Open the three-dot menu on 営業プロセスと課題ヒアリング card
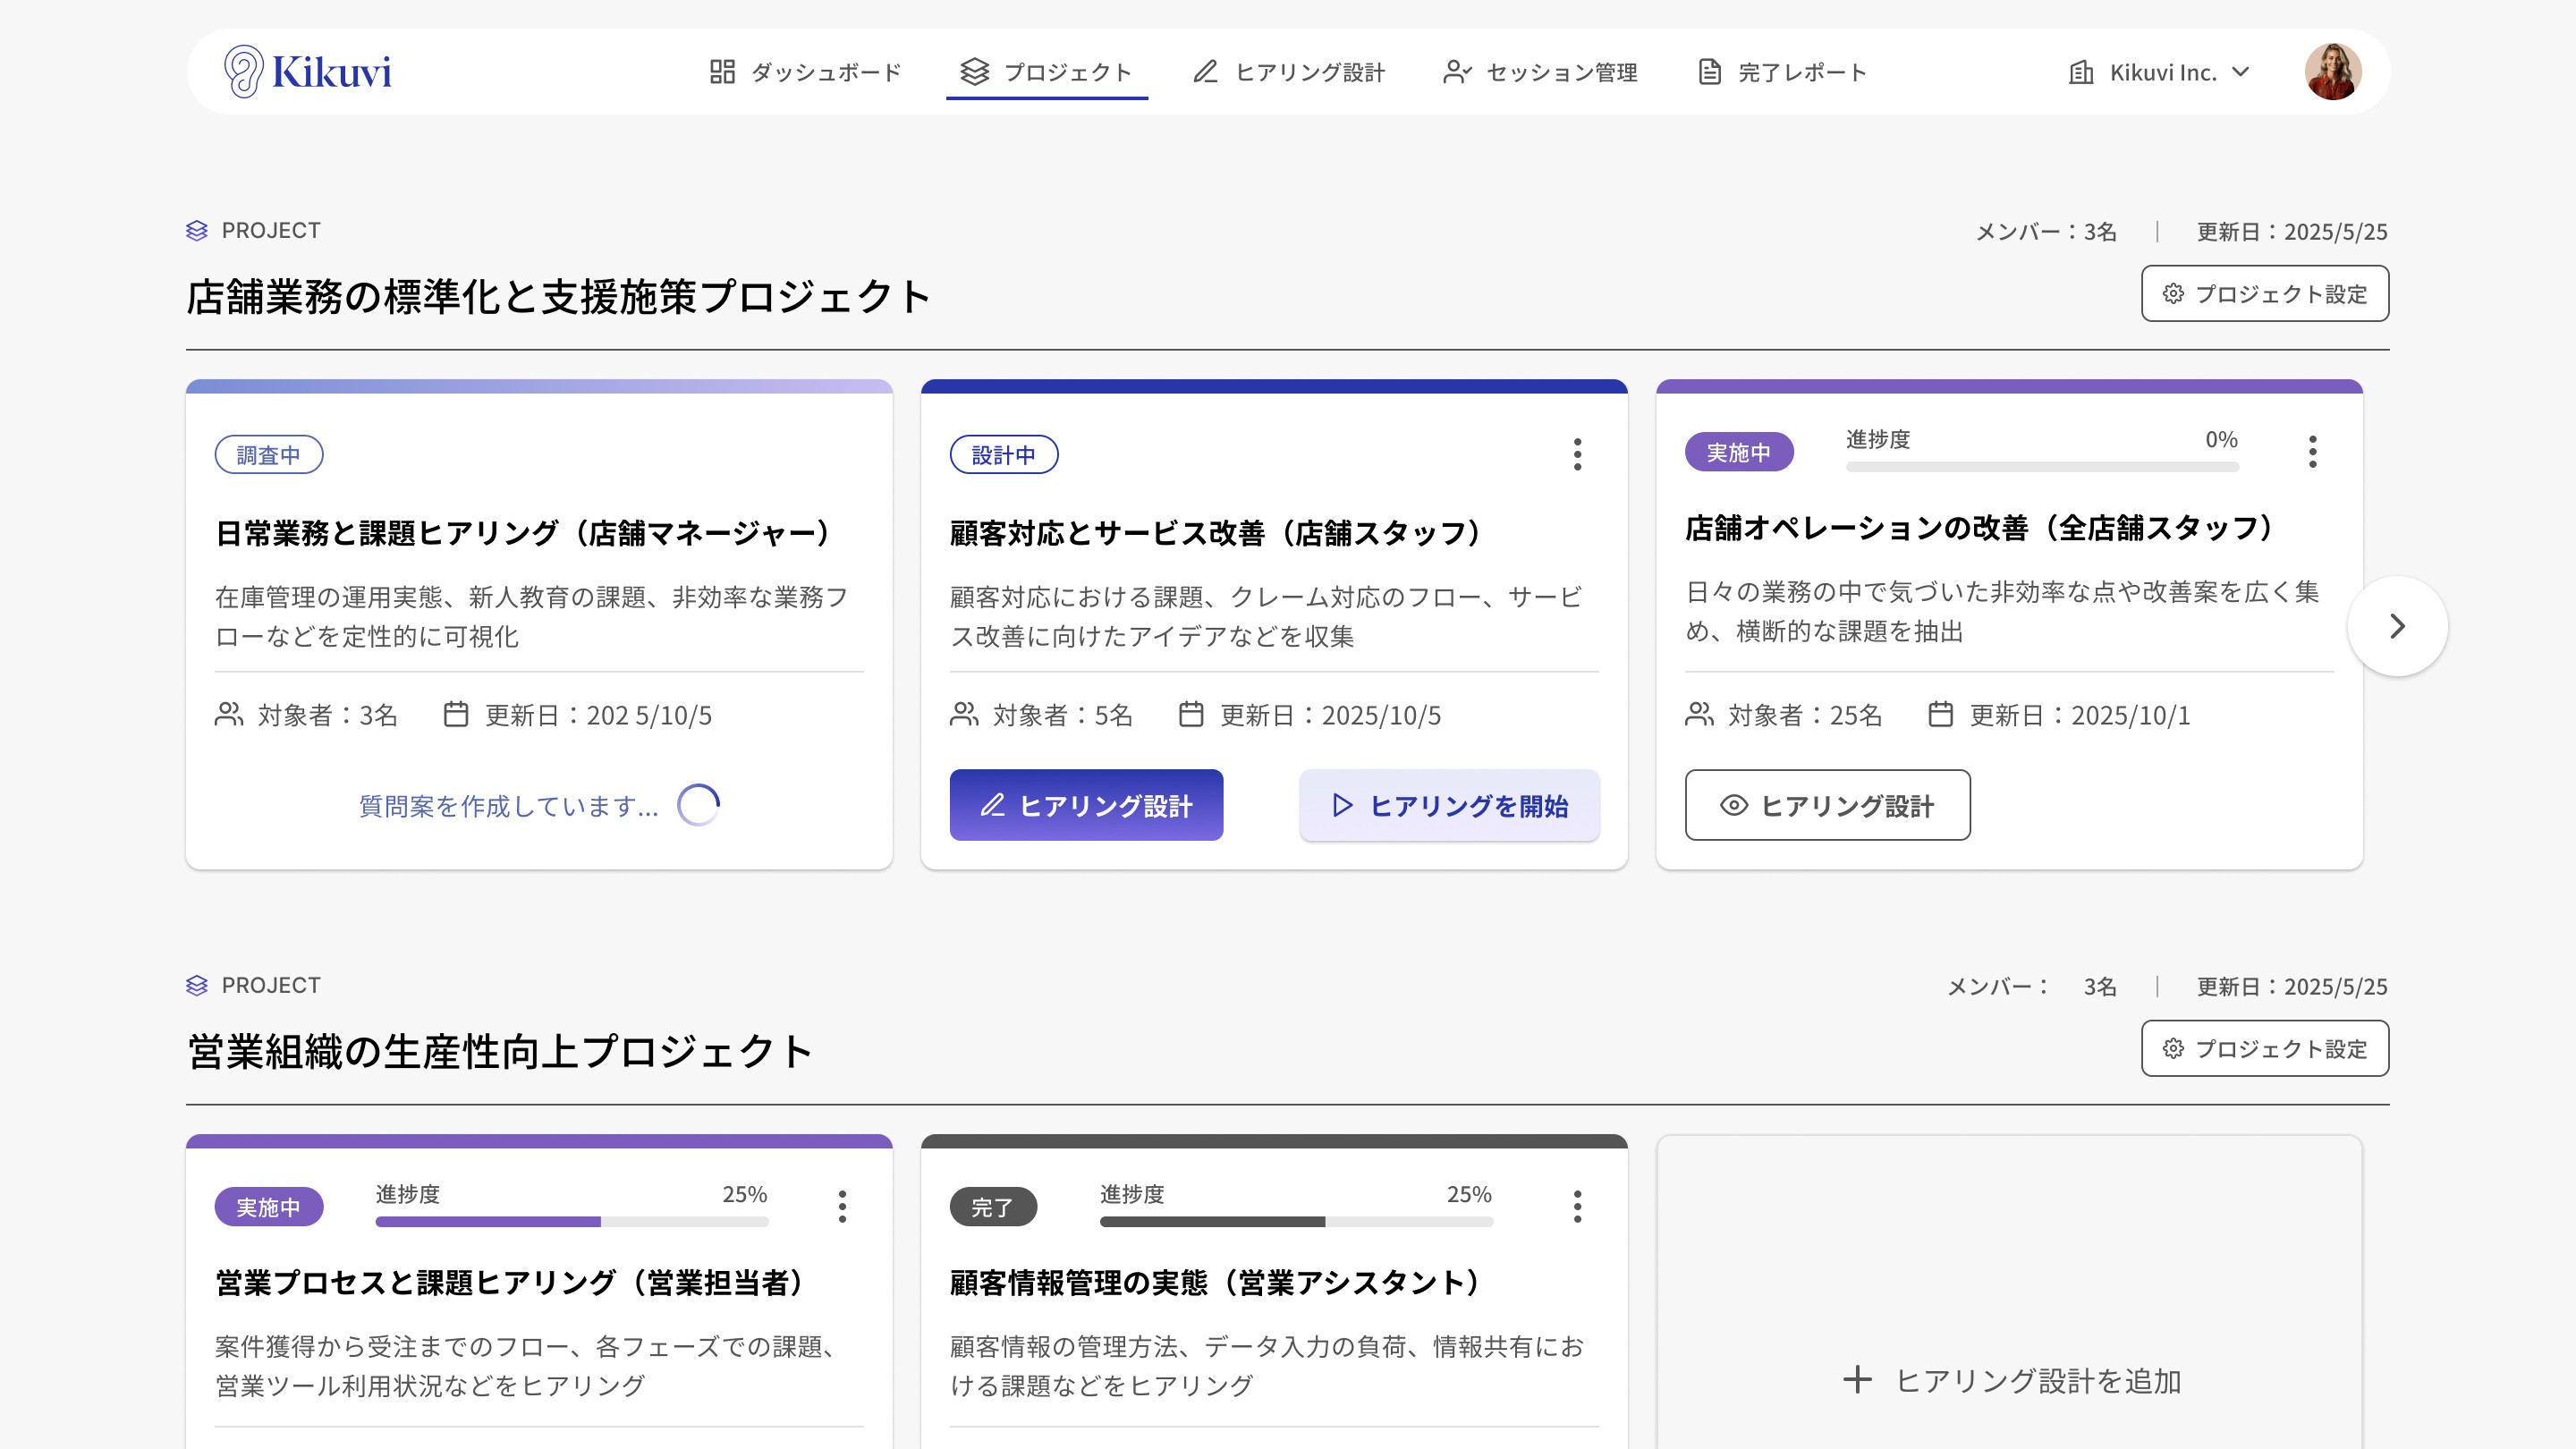Image resolution: width=2576 pixels, height=1449 pixels. click(x=842, y=1207)
